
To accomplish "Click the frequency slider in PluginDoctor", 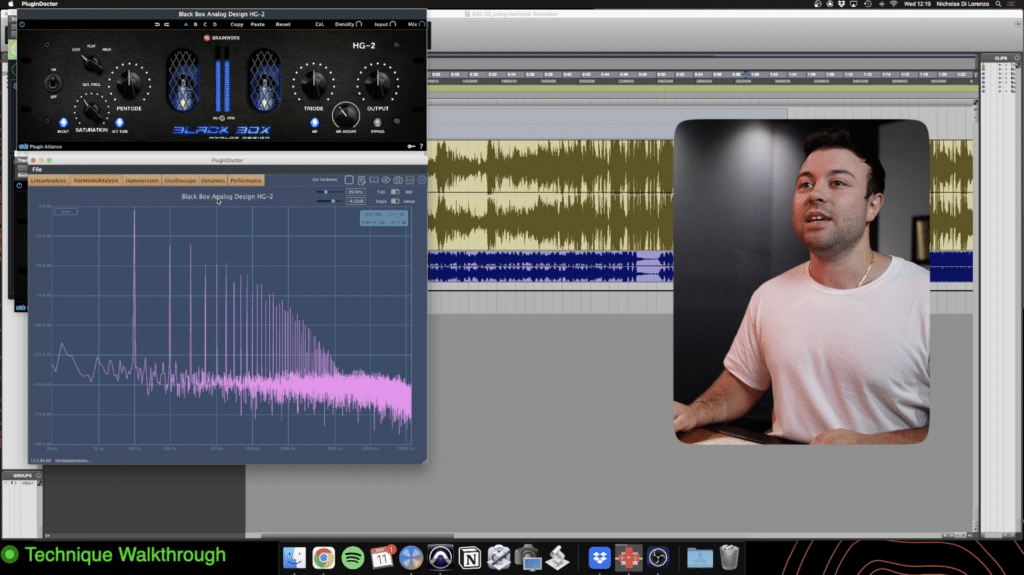I will [330, 192].
